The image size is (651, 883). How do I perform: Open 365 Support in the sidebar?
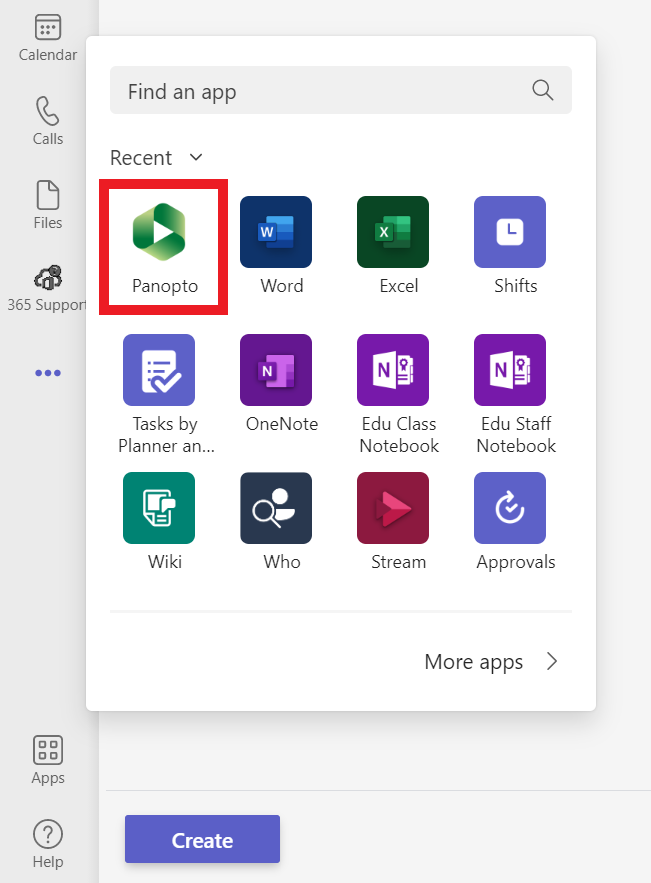[x=48, y=289]
